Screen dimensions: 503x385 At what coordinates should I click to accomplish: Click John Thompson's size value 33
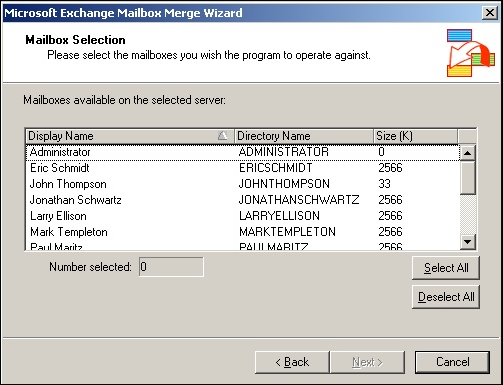[385, 184]
